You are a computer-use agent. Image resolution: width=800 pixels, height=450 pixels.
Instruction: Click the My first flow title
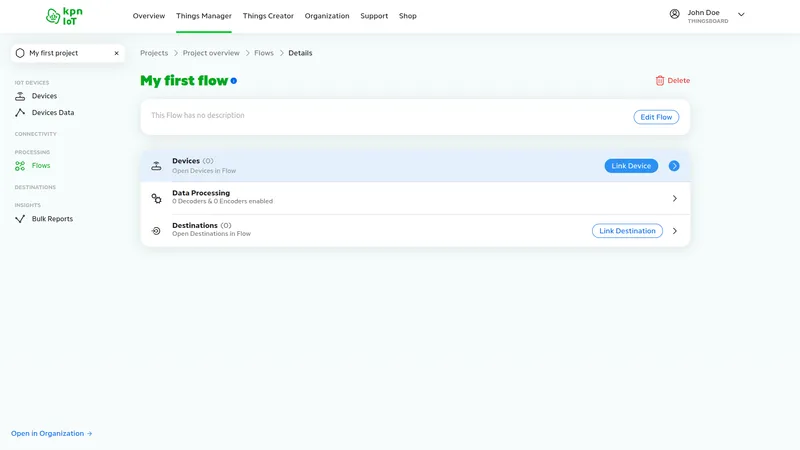[184, 81]
